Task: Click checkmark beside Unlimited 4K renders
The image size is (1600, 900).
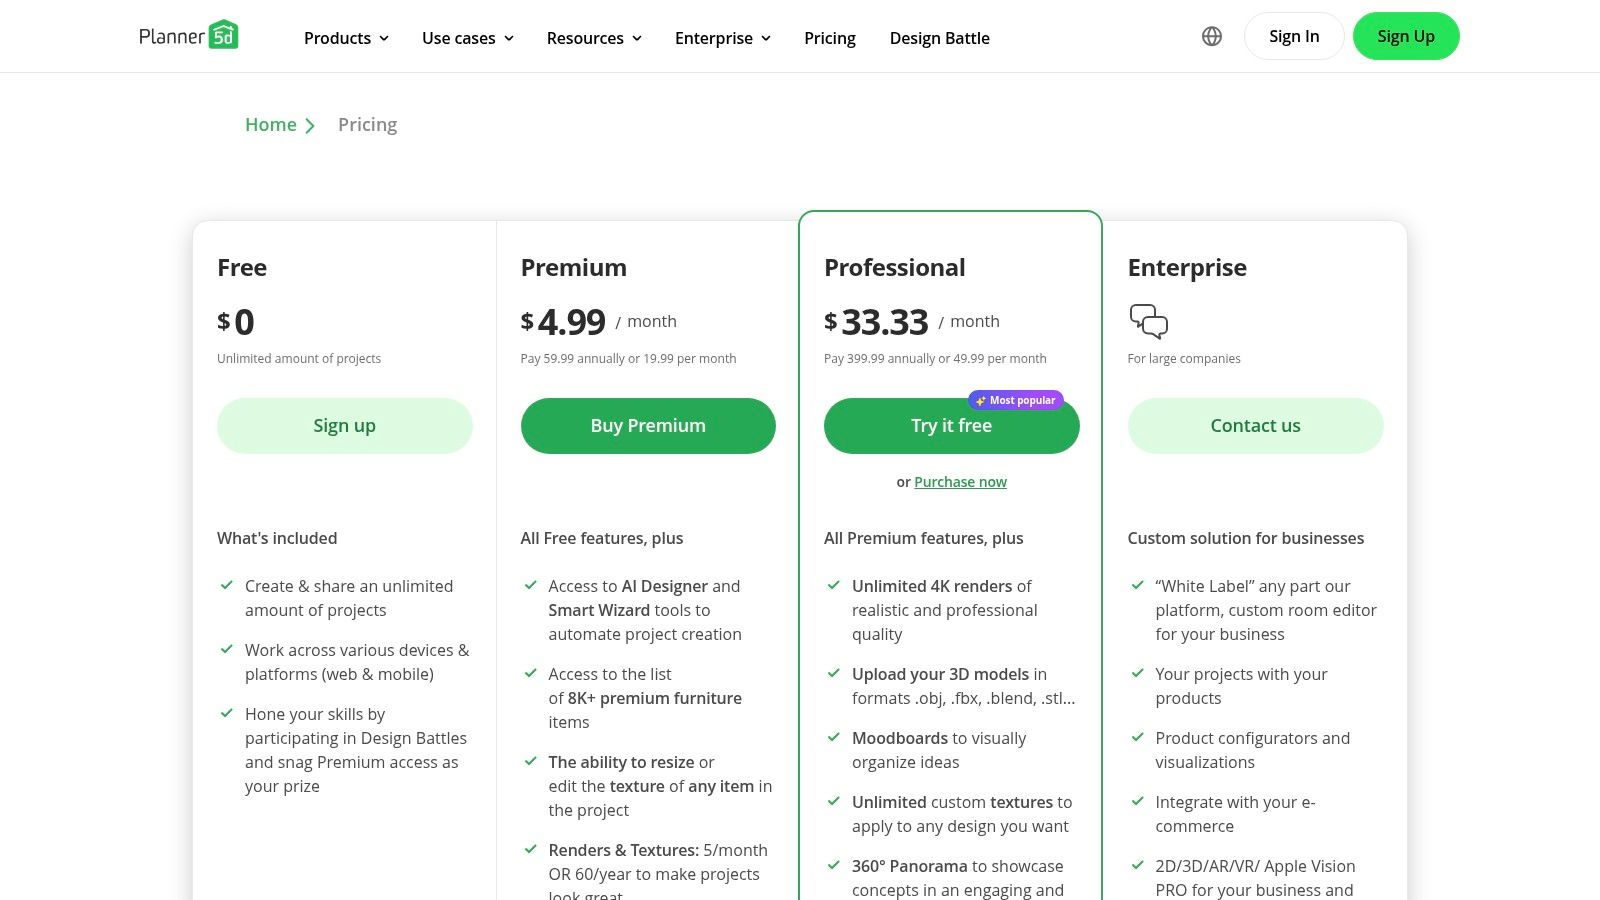Action: coord(833,585)
